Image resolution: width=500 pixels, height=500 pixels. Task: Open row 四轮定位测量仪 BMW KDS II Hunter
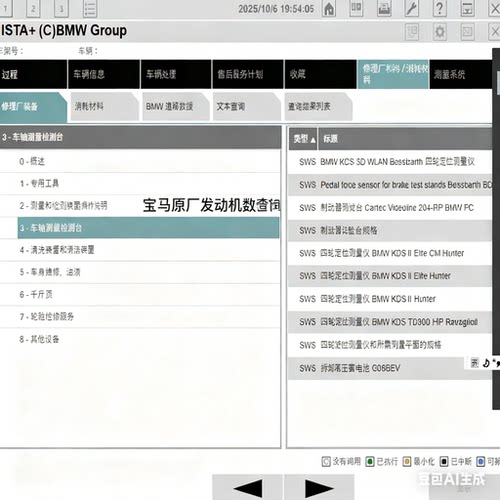point(390,299)
